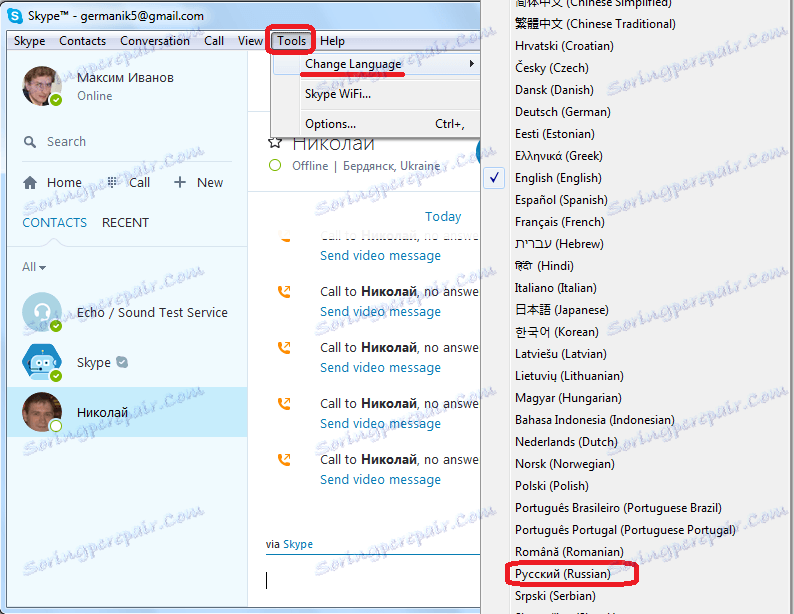
Task: Select Português Portugal (Portuguese Portugal)
Action: 625,529
